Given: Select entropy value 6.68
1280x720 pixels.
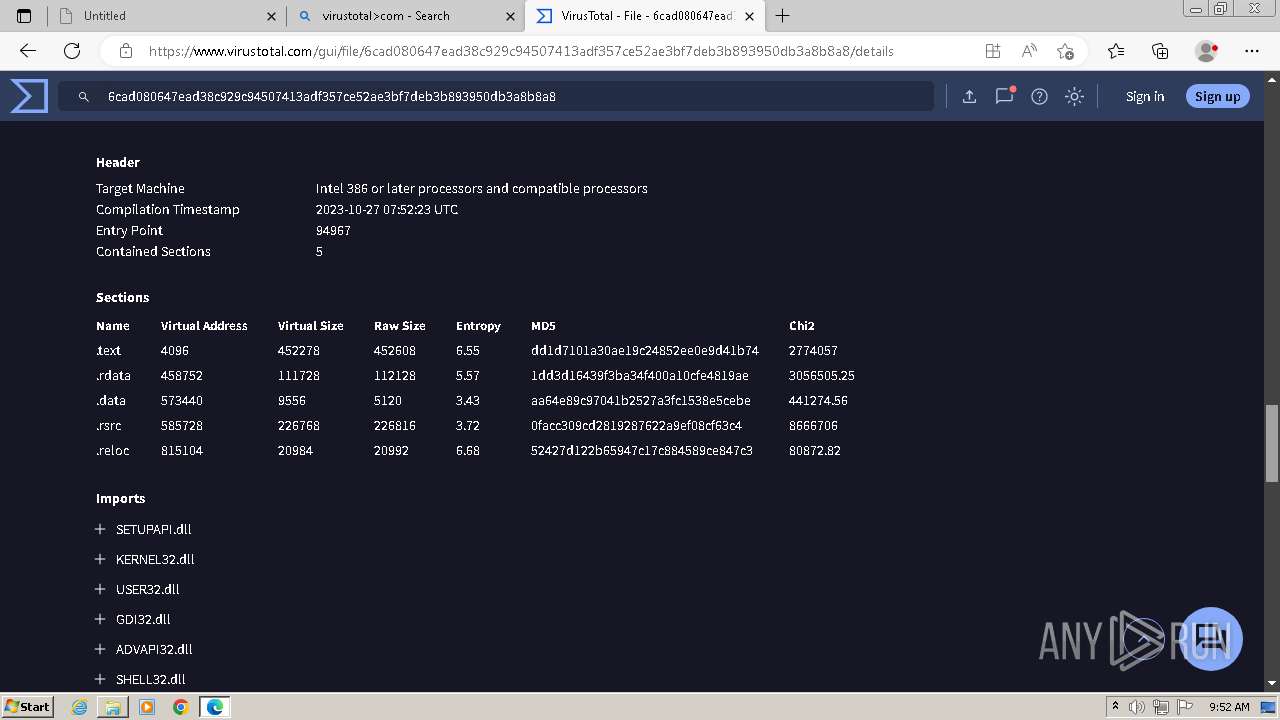Looking at the screenshot, I should click(x=467, y=451).
